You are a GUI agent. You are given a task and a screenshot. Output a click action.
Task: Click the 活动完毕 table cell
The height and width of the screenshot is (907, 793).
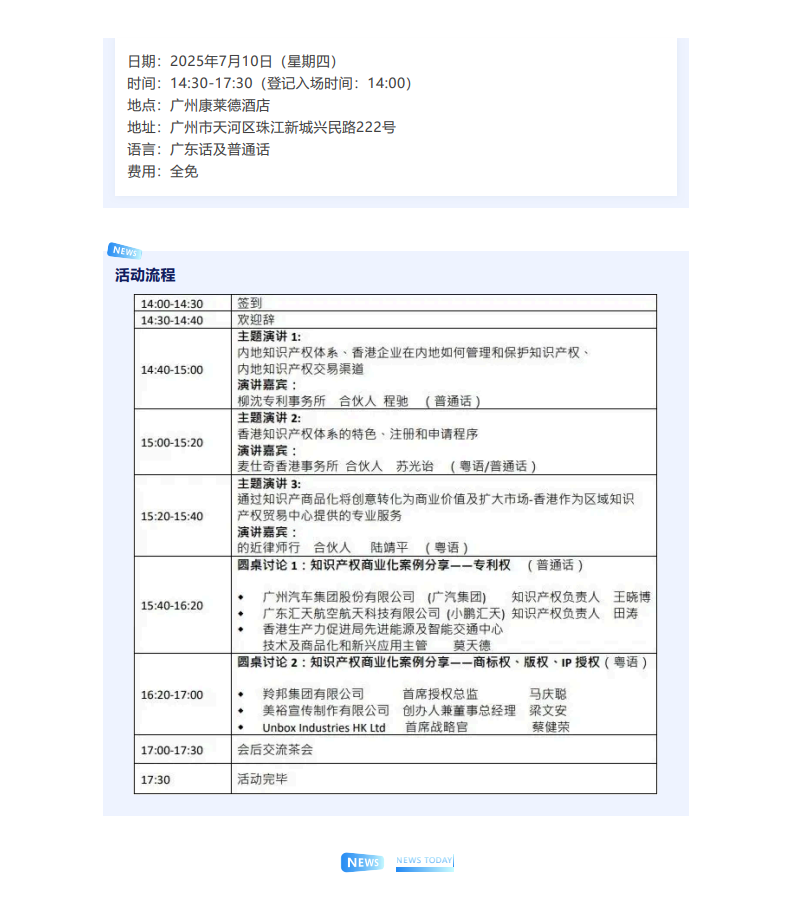pos(444,779)
